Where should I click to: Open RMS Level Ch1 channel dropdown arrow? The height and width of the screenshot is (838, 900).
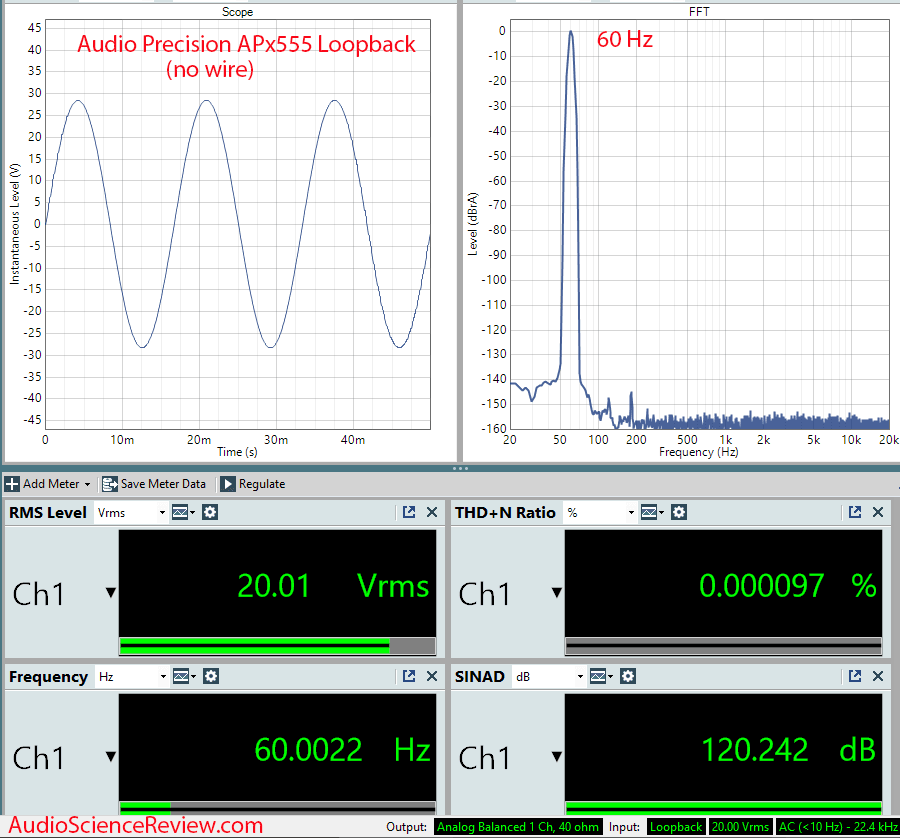[x=111, y=592]
